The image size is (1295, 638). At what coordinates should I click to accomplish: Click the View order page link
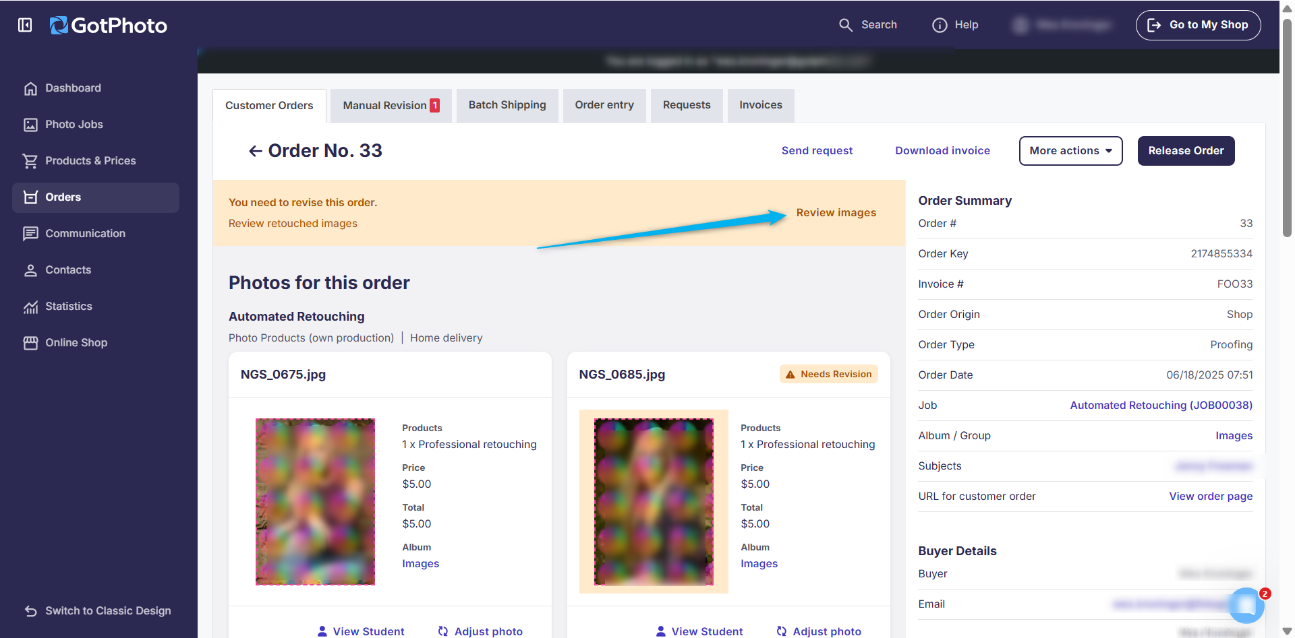click(x=1211, y=496)
